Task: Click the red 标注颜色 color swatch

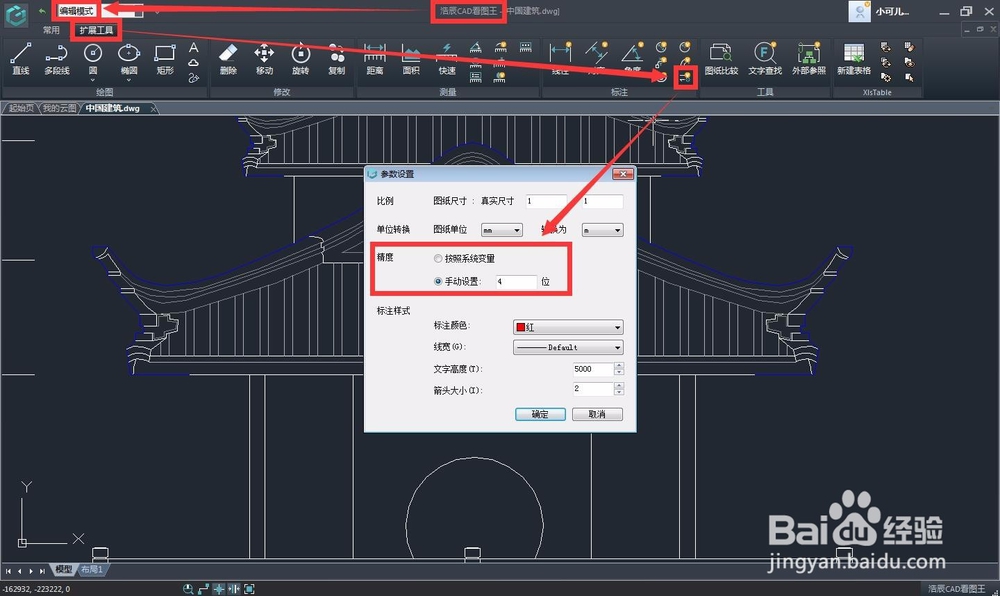Action: coord(520,327)
